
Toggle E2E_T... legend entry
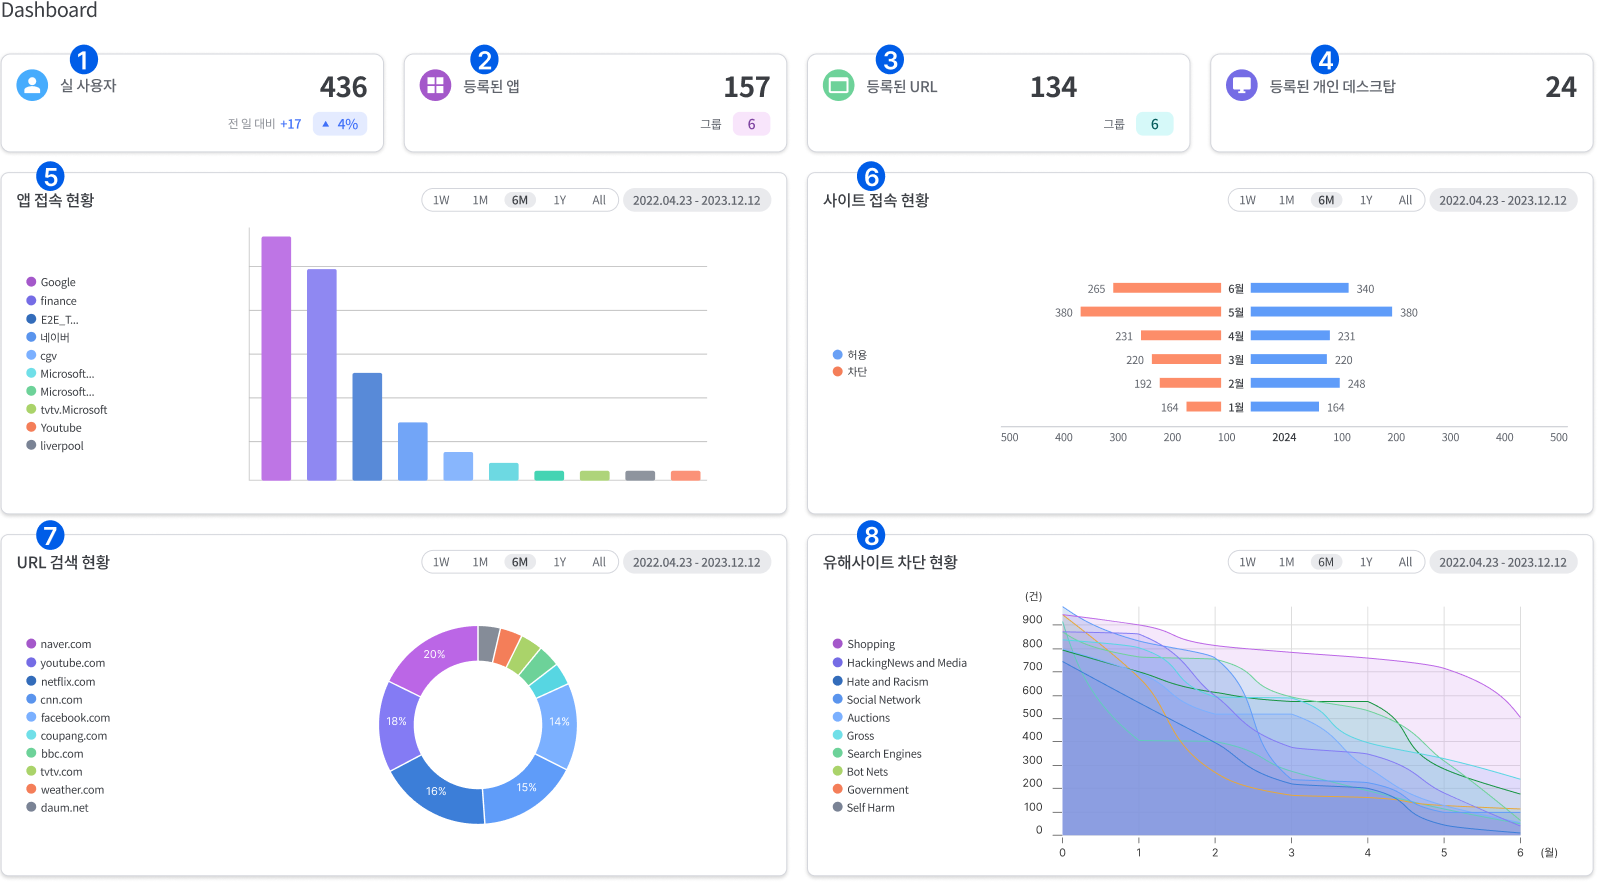(52, 320)
